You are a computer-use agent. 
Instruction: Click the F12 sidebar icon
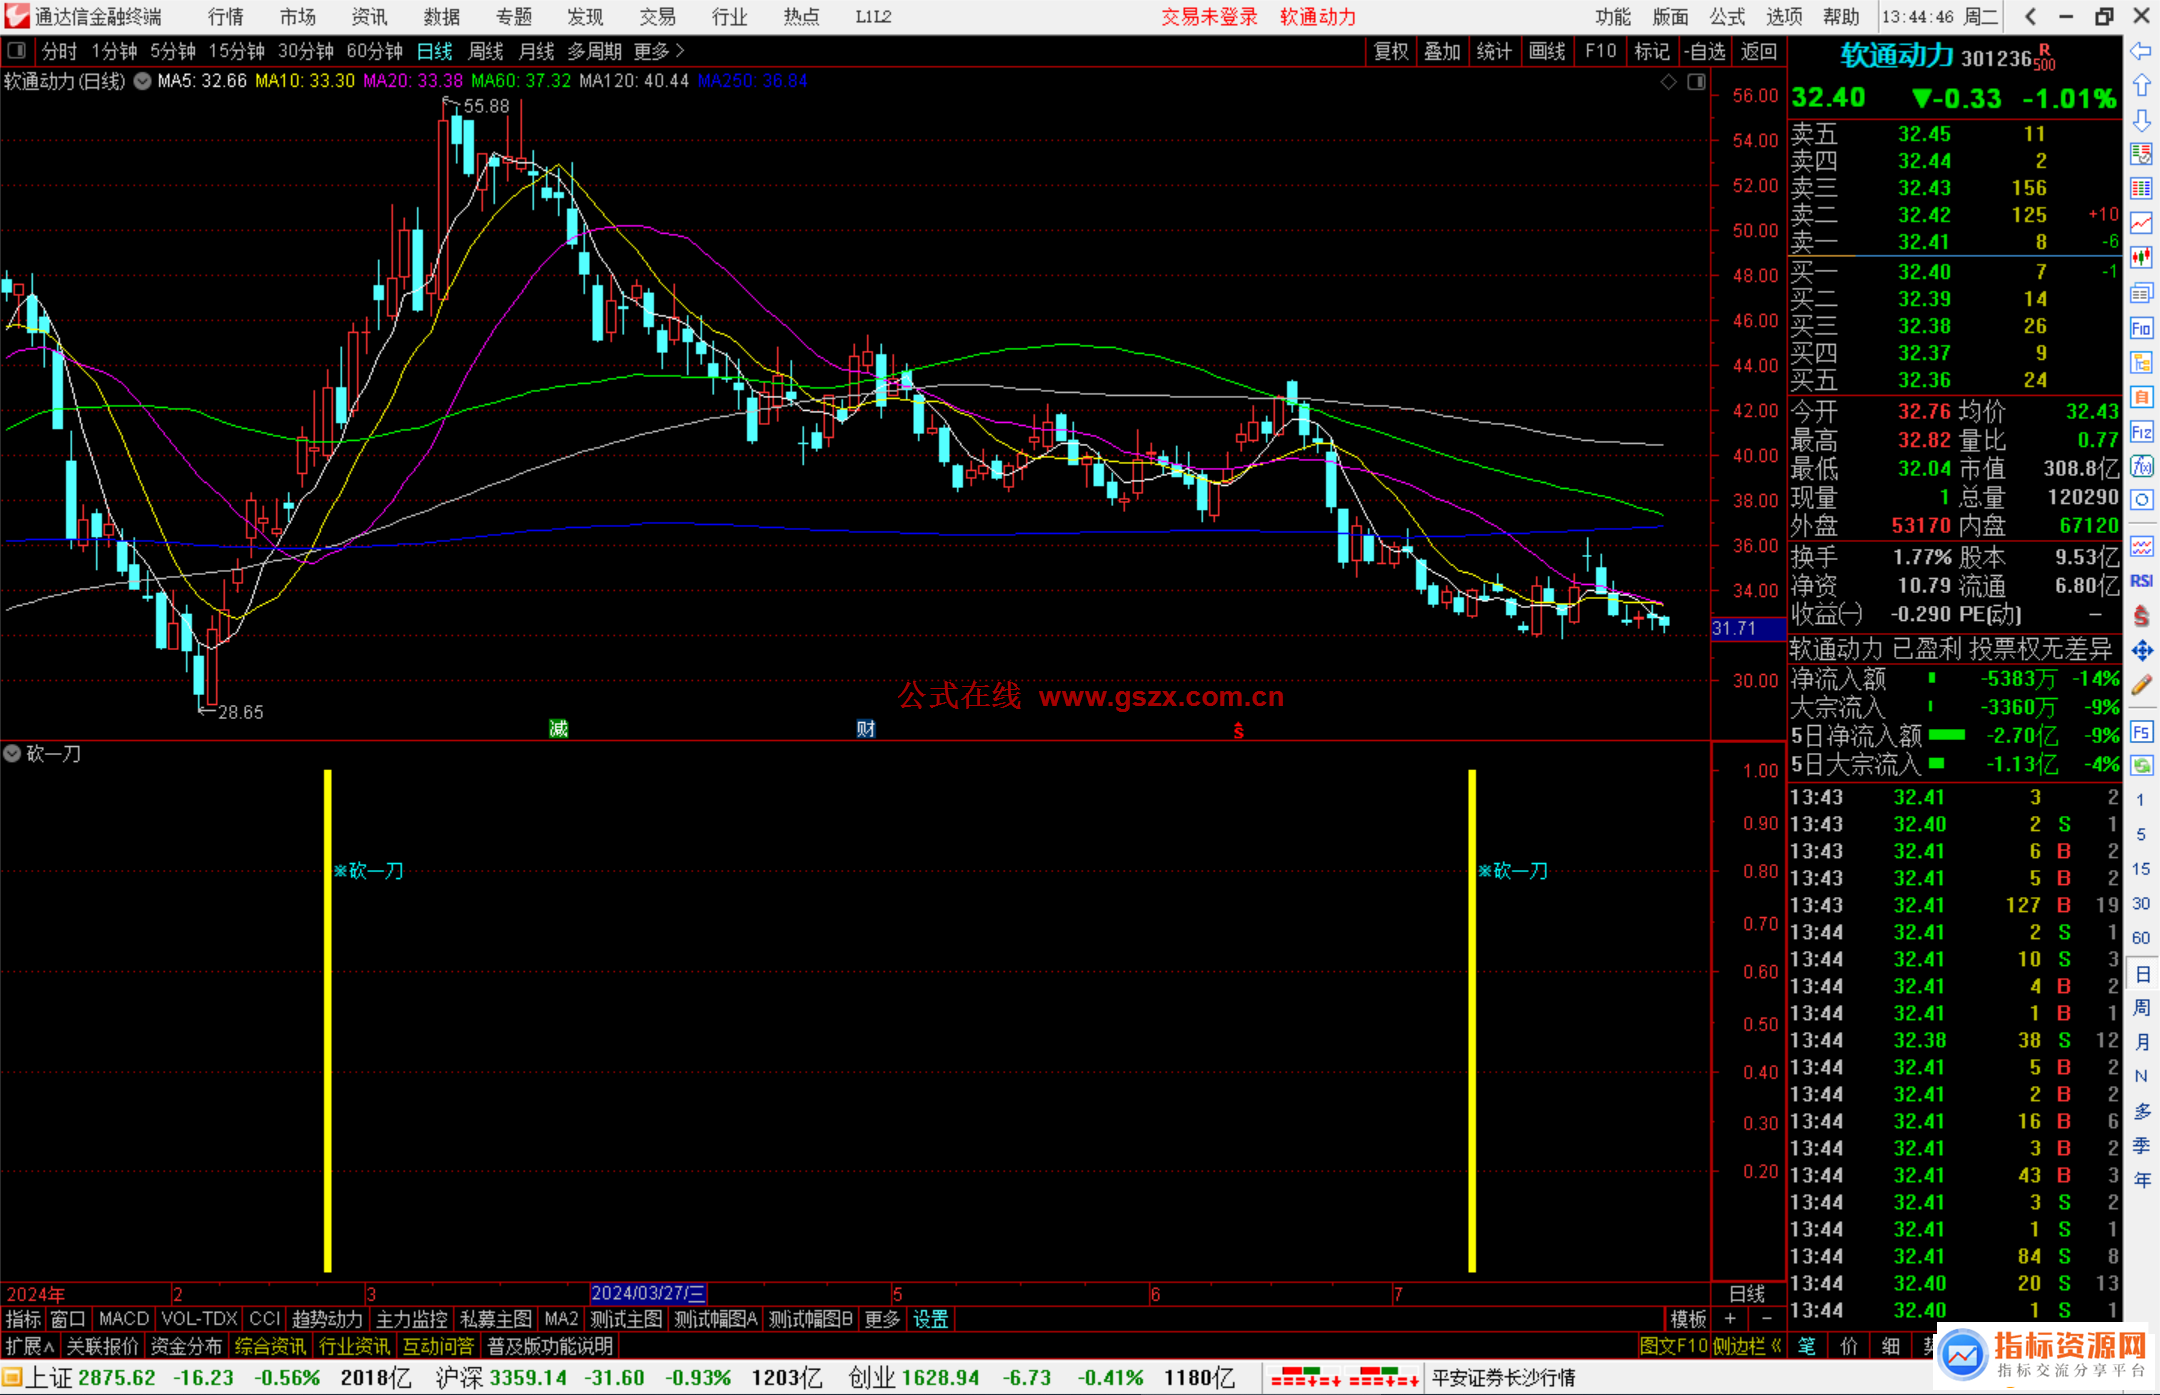2141,432
